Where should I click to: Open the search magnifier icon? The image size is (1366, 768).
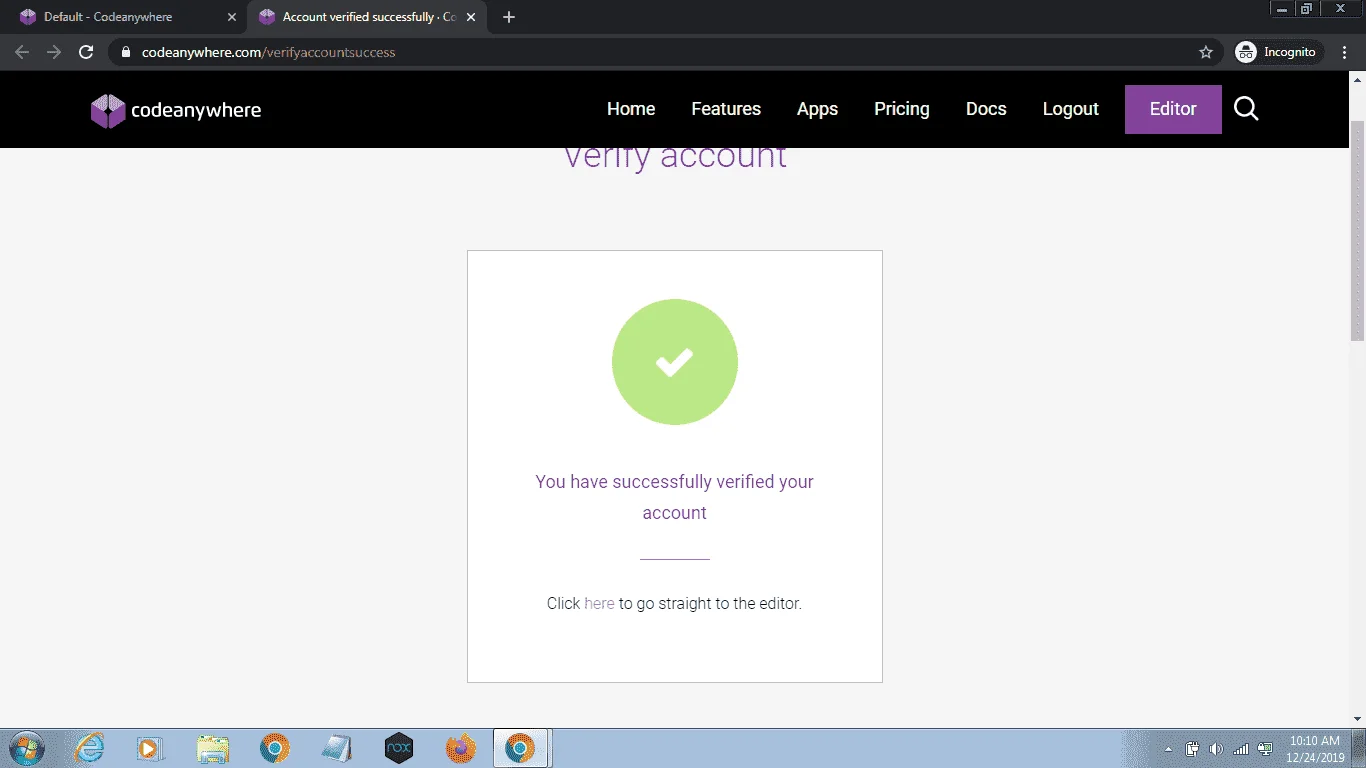click(x=1246, y=109)
